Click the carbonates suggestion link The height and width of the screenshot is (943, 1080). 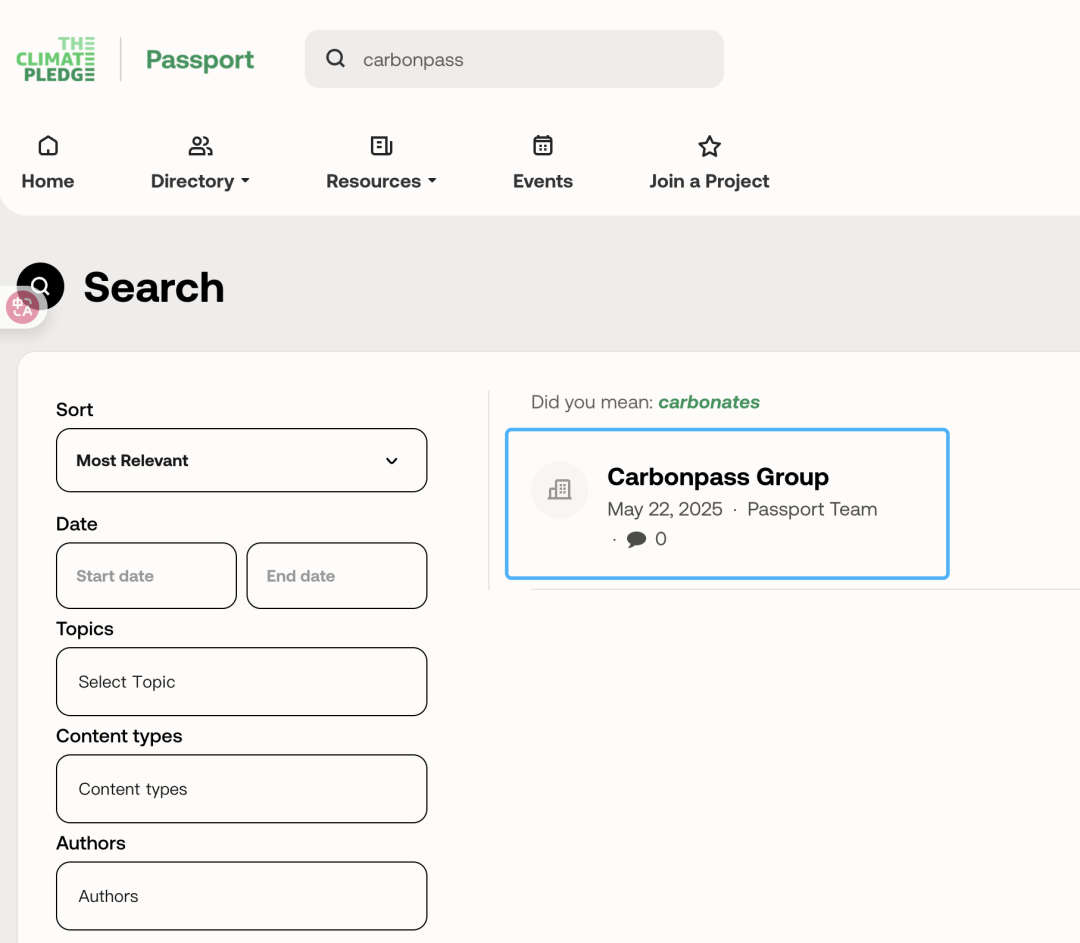click(x=709, y=402)
